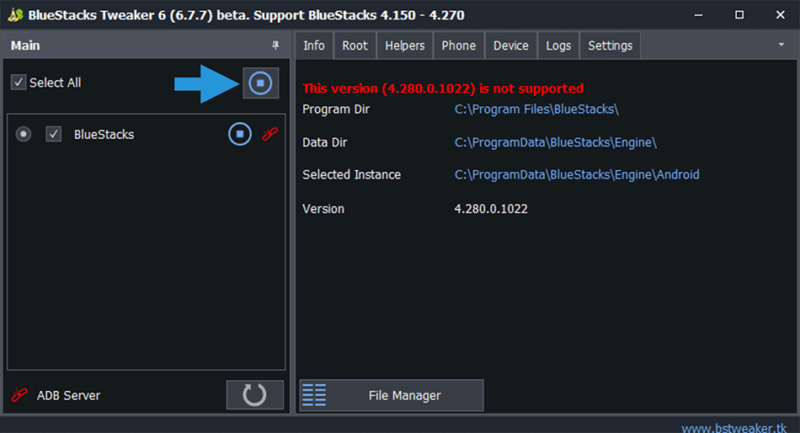Screen dimensions: 800x433
Task: Switch to the Info tab
Action: pyautogui.click(x=314, y=45)
